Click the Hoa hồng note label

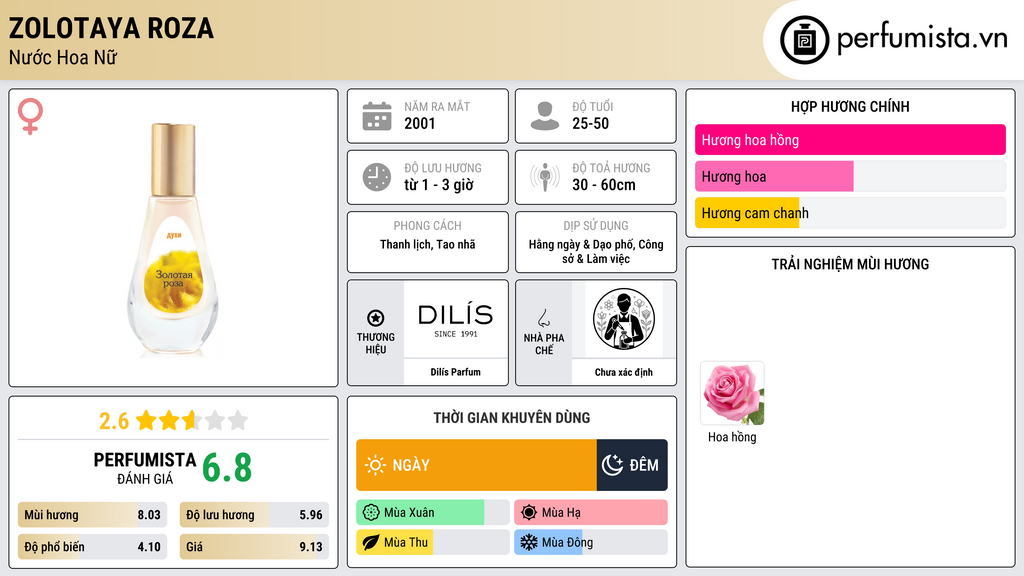[732, 437]
